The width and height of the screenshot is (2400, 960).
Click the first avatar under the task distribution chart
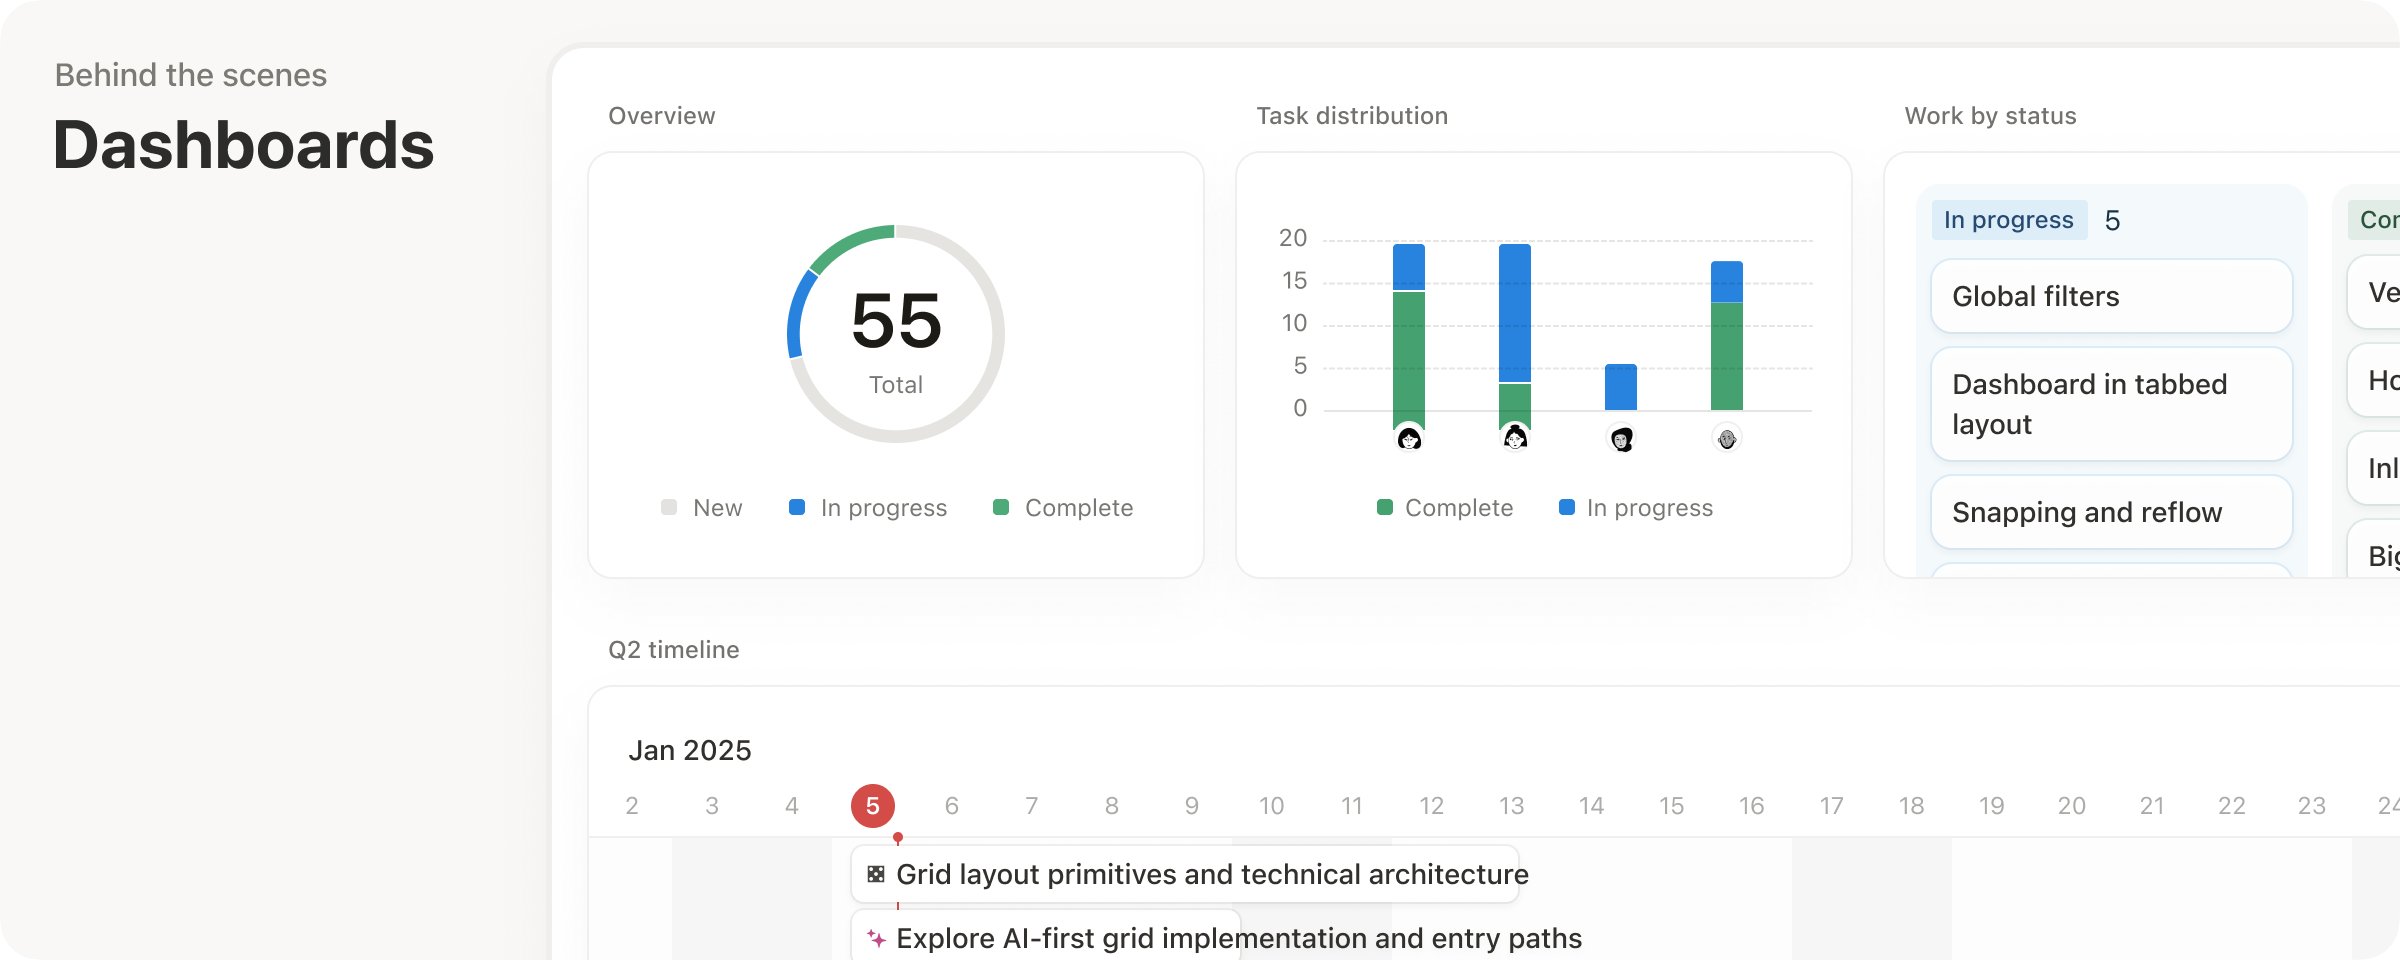tap(1409, 438)
